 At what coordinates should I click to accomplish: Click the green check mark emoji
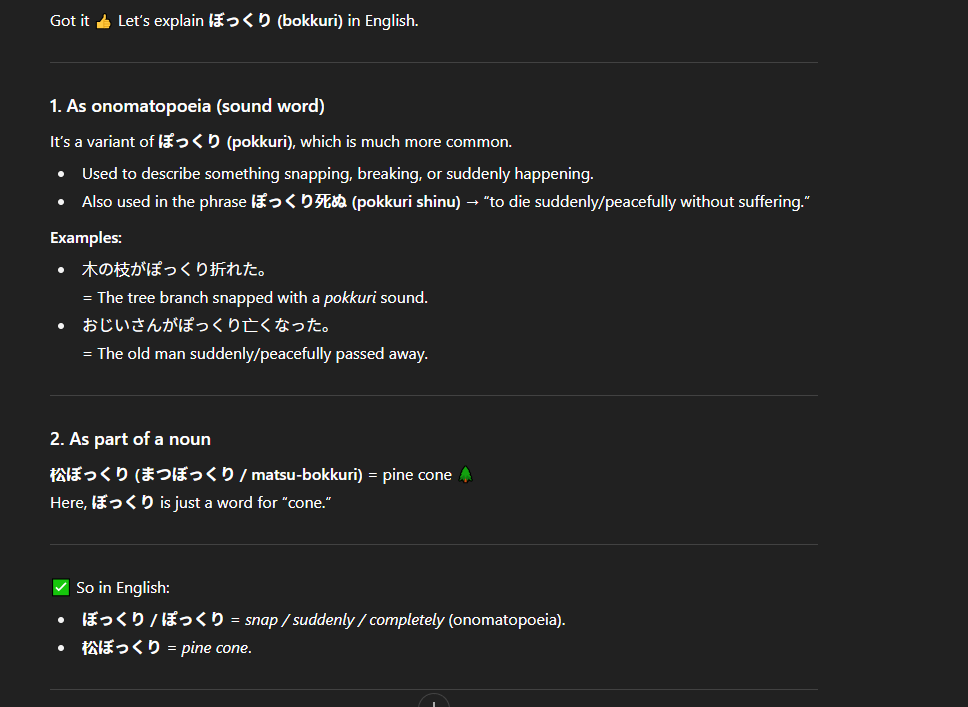pos(60,587)
